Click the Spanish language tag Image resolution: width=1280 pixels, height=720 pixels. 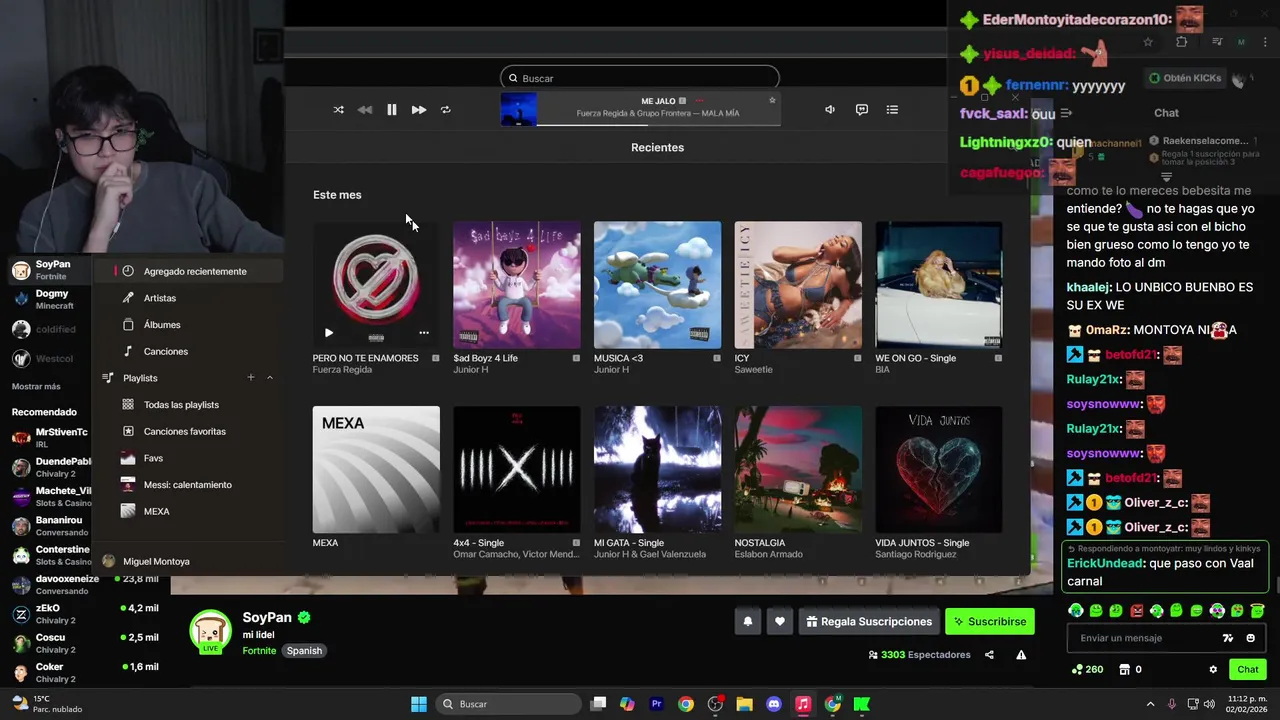tap(304, 651)
